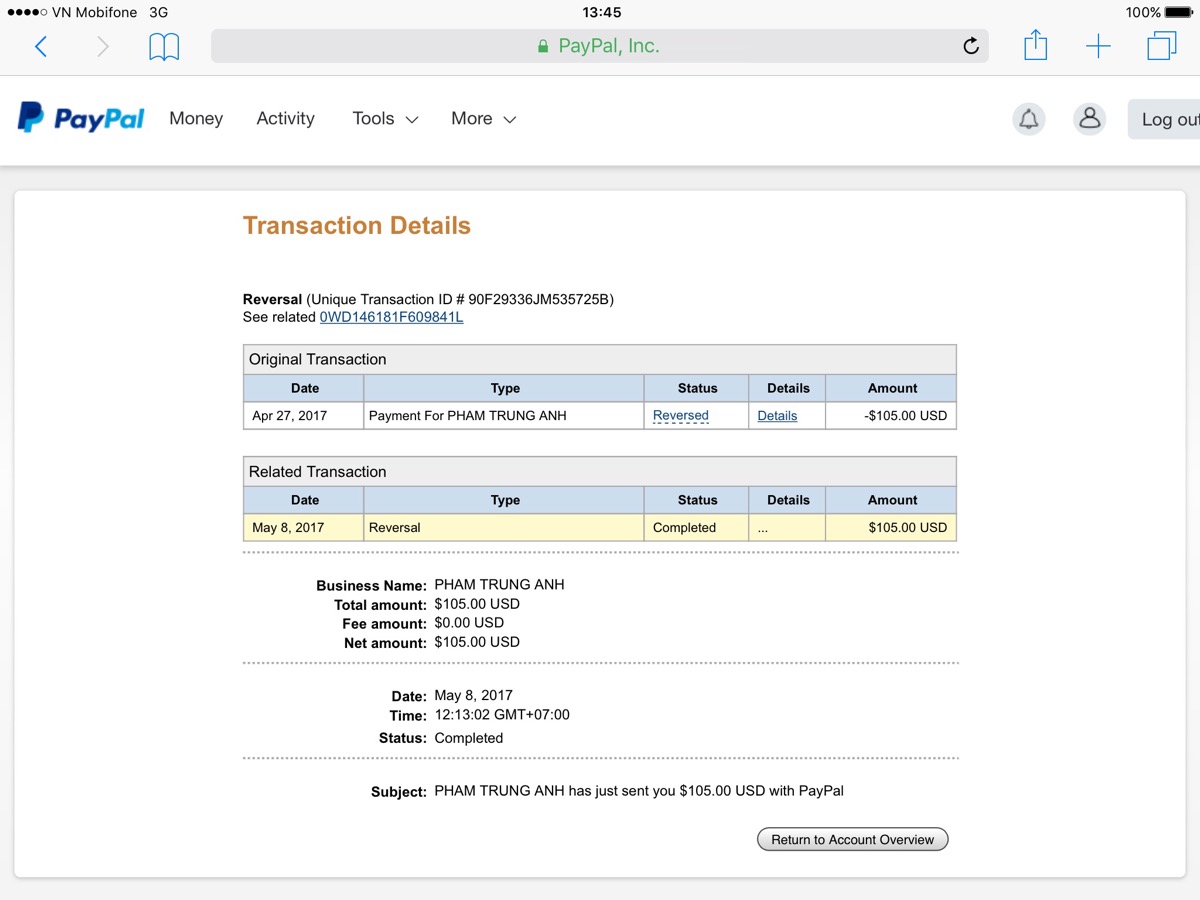Viewport: 1200px width, 900px height.
Task: Click Business Name PHAM TRUNG ANH value
Action: tap(499, 585)
